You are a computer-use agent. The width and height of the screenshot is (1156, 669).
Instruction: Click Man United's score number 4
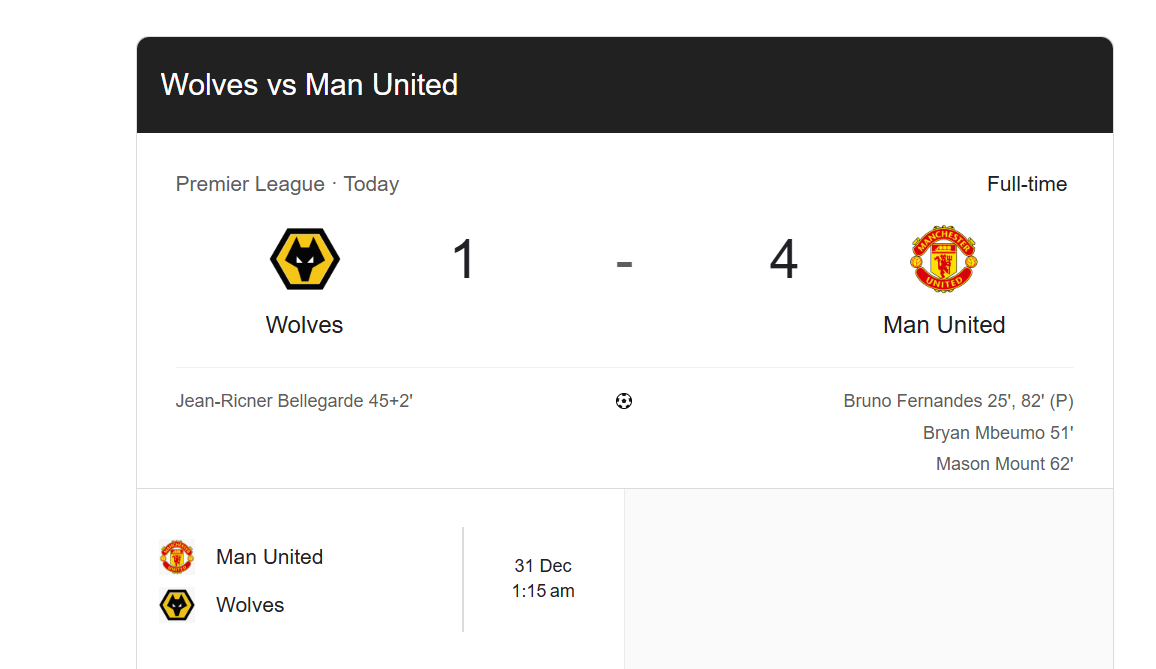click(x=783, y=260)
